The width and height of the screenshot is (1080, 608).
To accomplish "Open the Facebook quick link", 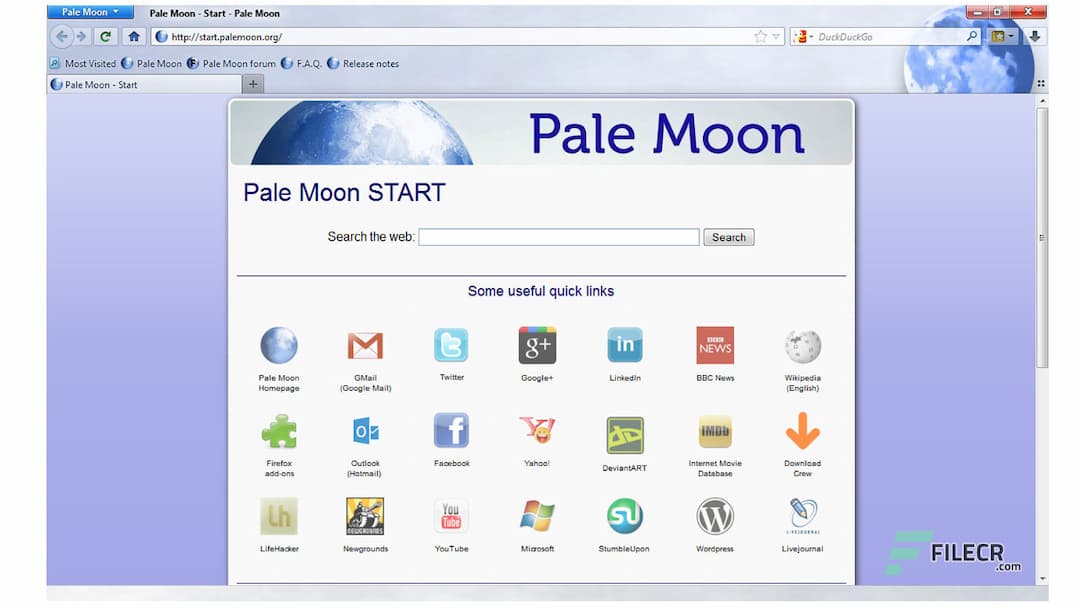I will [x=451, y=432].
